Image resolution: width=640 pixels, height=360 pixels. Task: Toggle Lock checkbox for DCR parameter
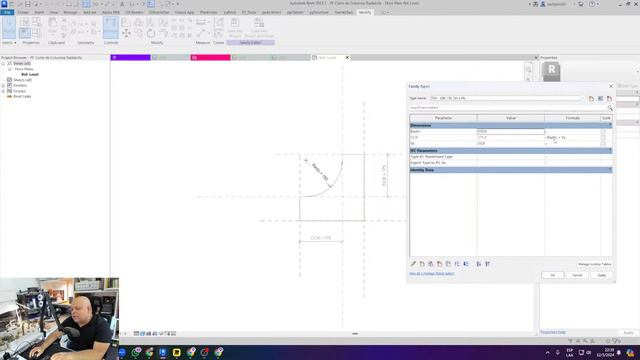pos(603,138)
